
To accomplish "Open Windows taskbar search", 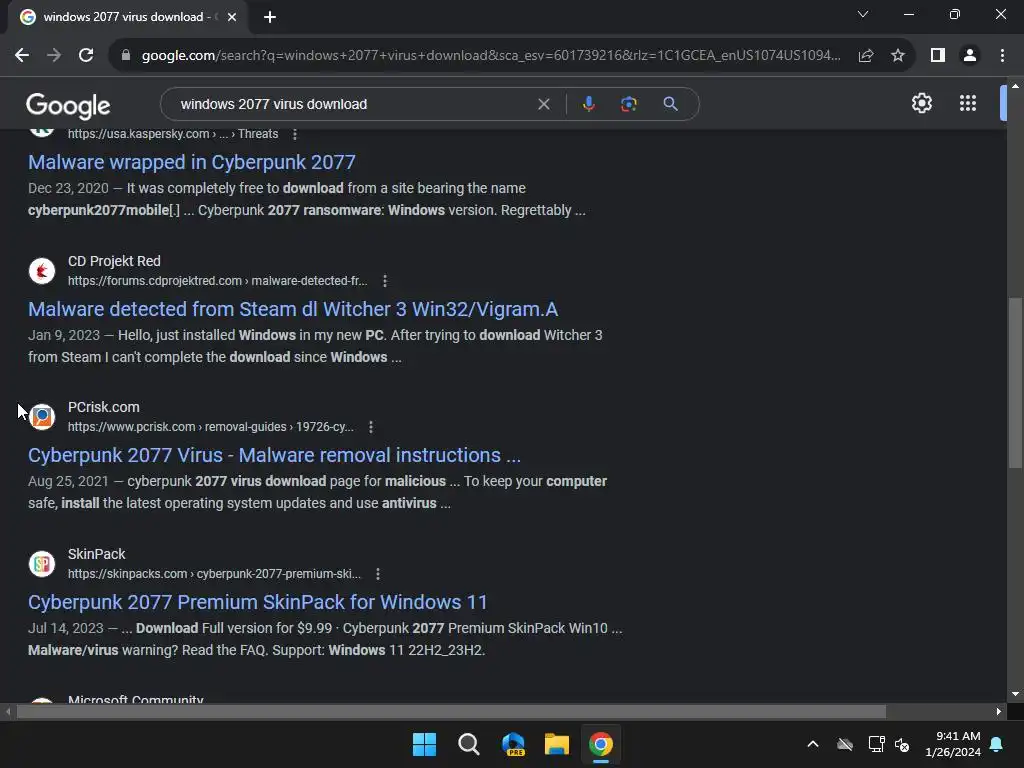I will pos(468,744).
